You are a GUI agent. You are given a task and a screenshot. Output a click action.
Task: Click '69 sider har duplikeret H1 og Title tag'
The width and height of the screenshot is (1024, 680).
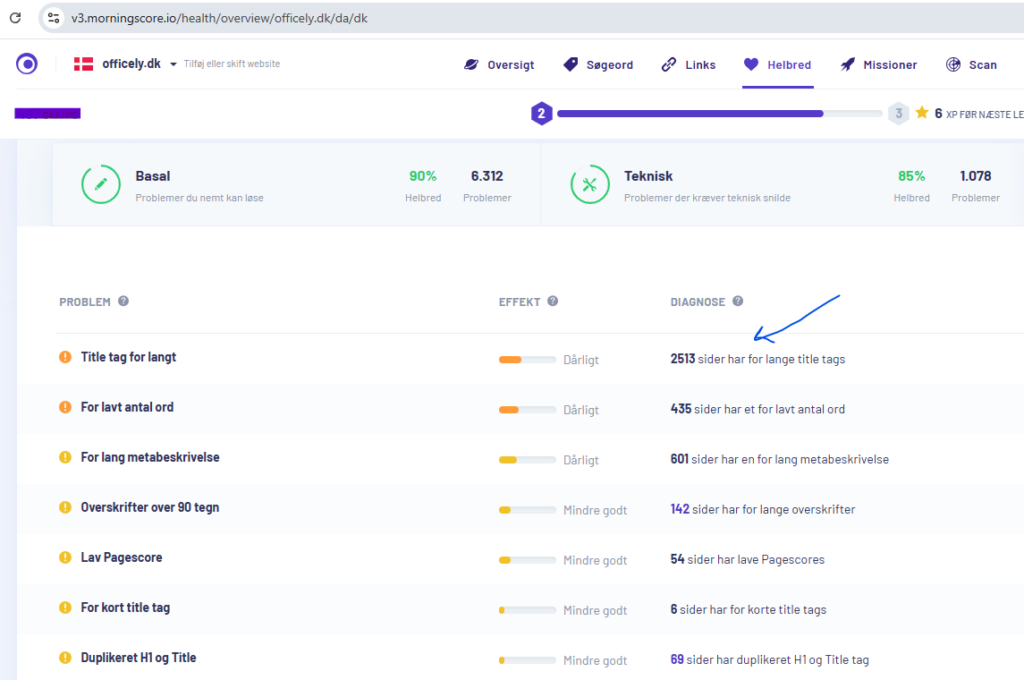click(x=770, y=660)
